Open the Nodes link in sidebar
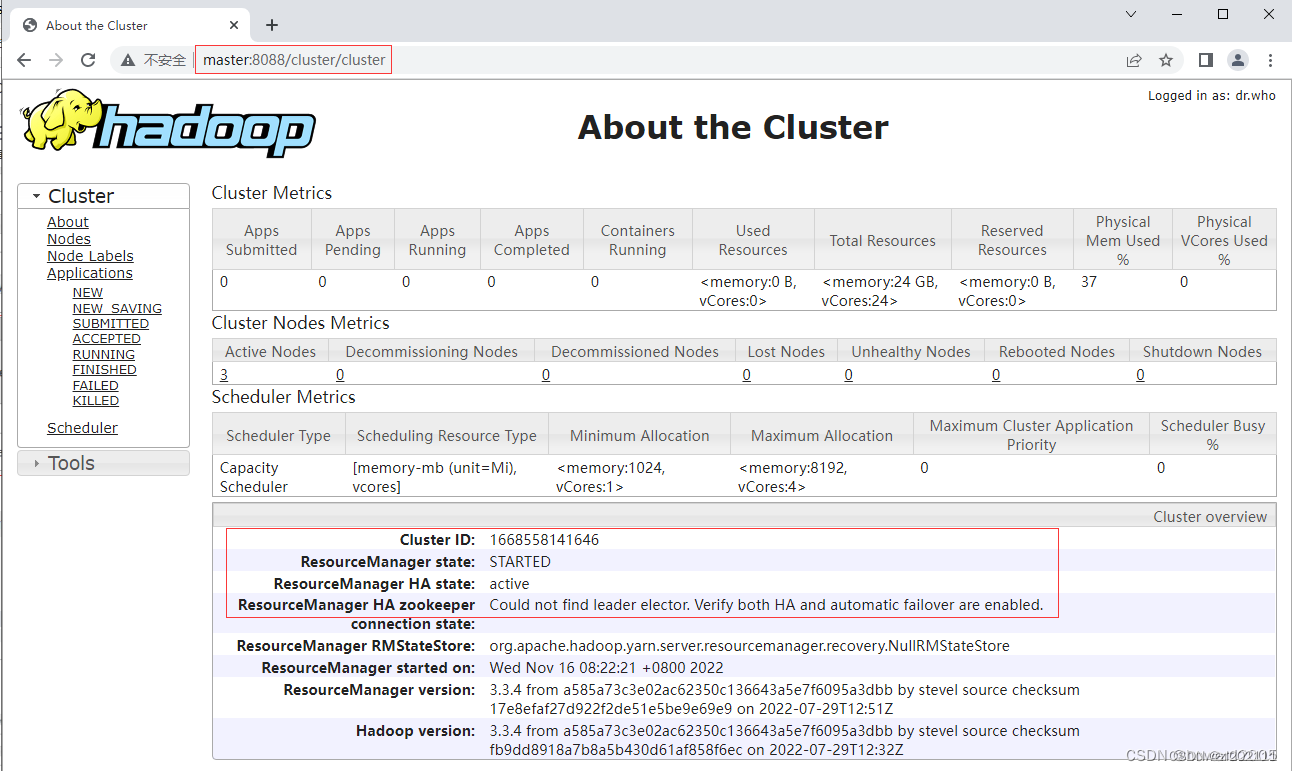The image size is (1292, 771). point(69,239)
